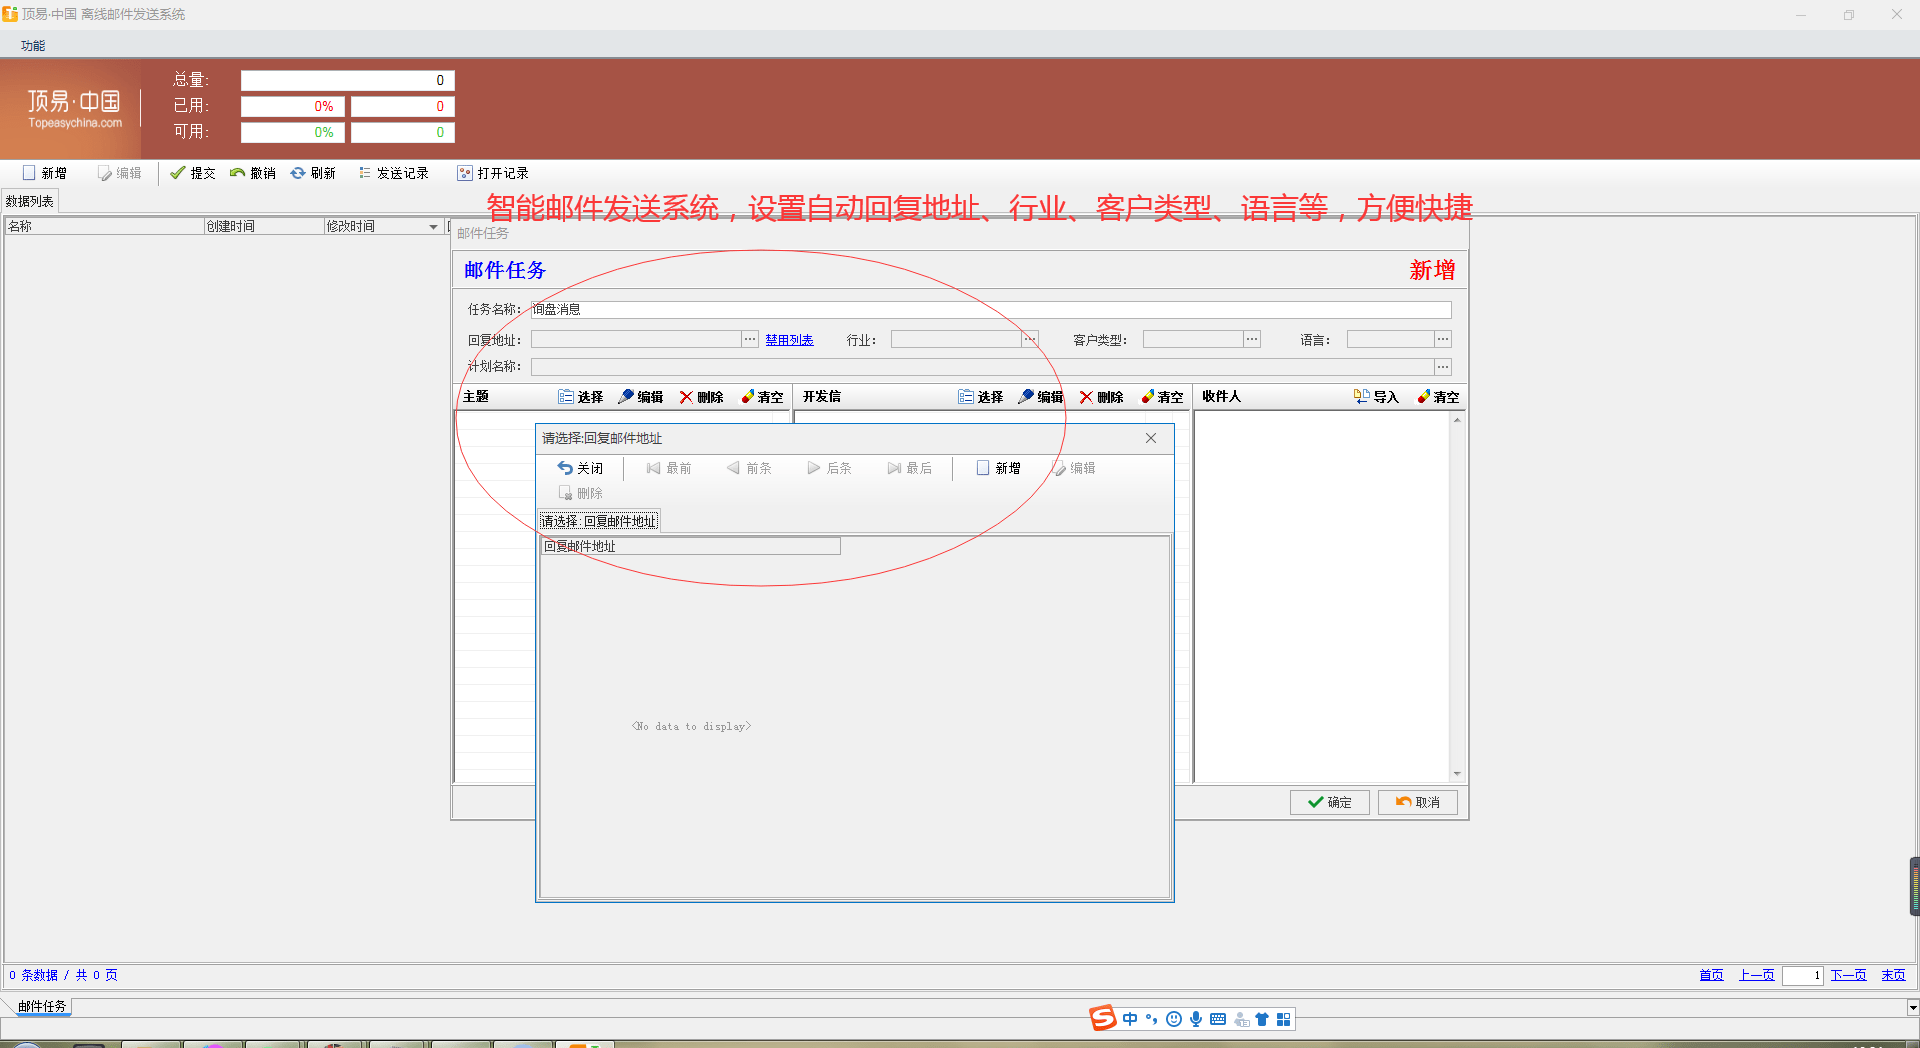Click the 任务名称 input field
Image resolution: width=1920 pixels, height=1048 pixels.
coord(990,309)
